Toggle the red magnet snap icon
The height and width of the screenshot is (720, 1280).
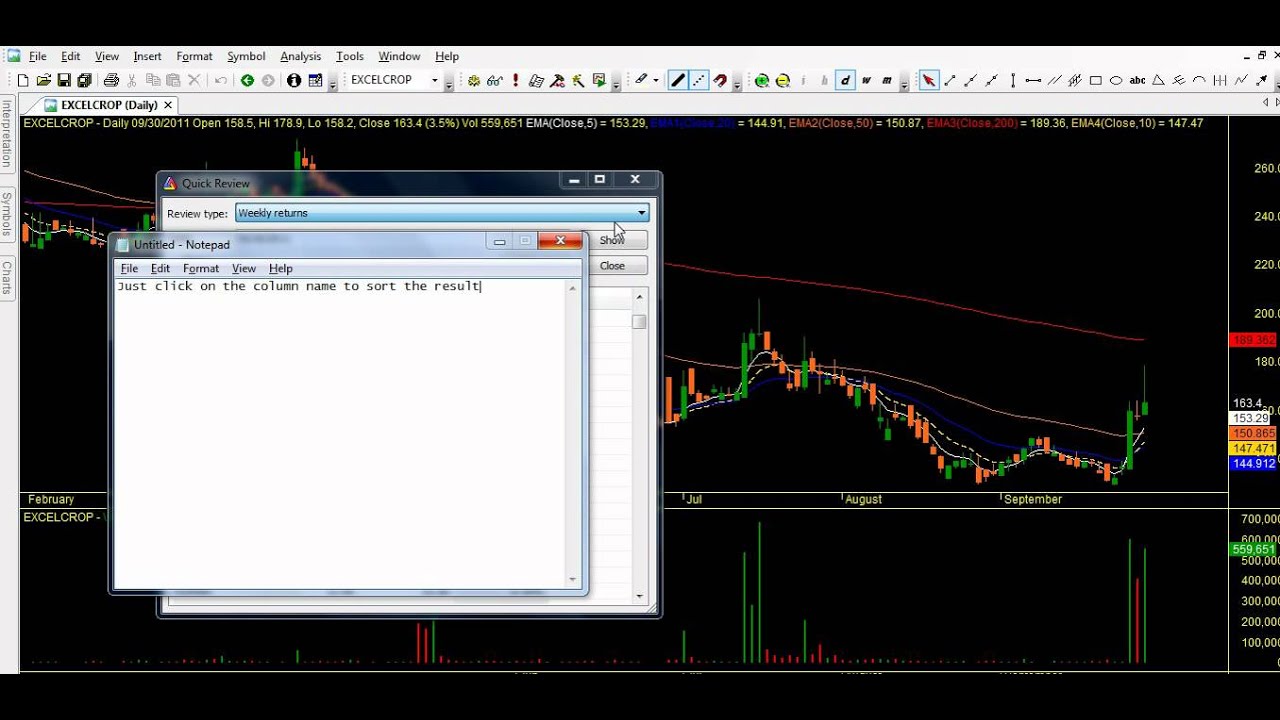(x=720, y=80)
